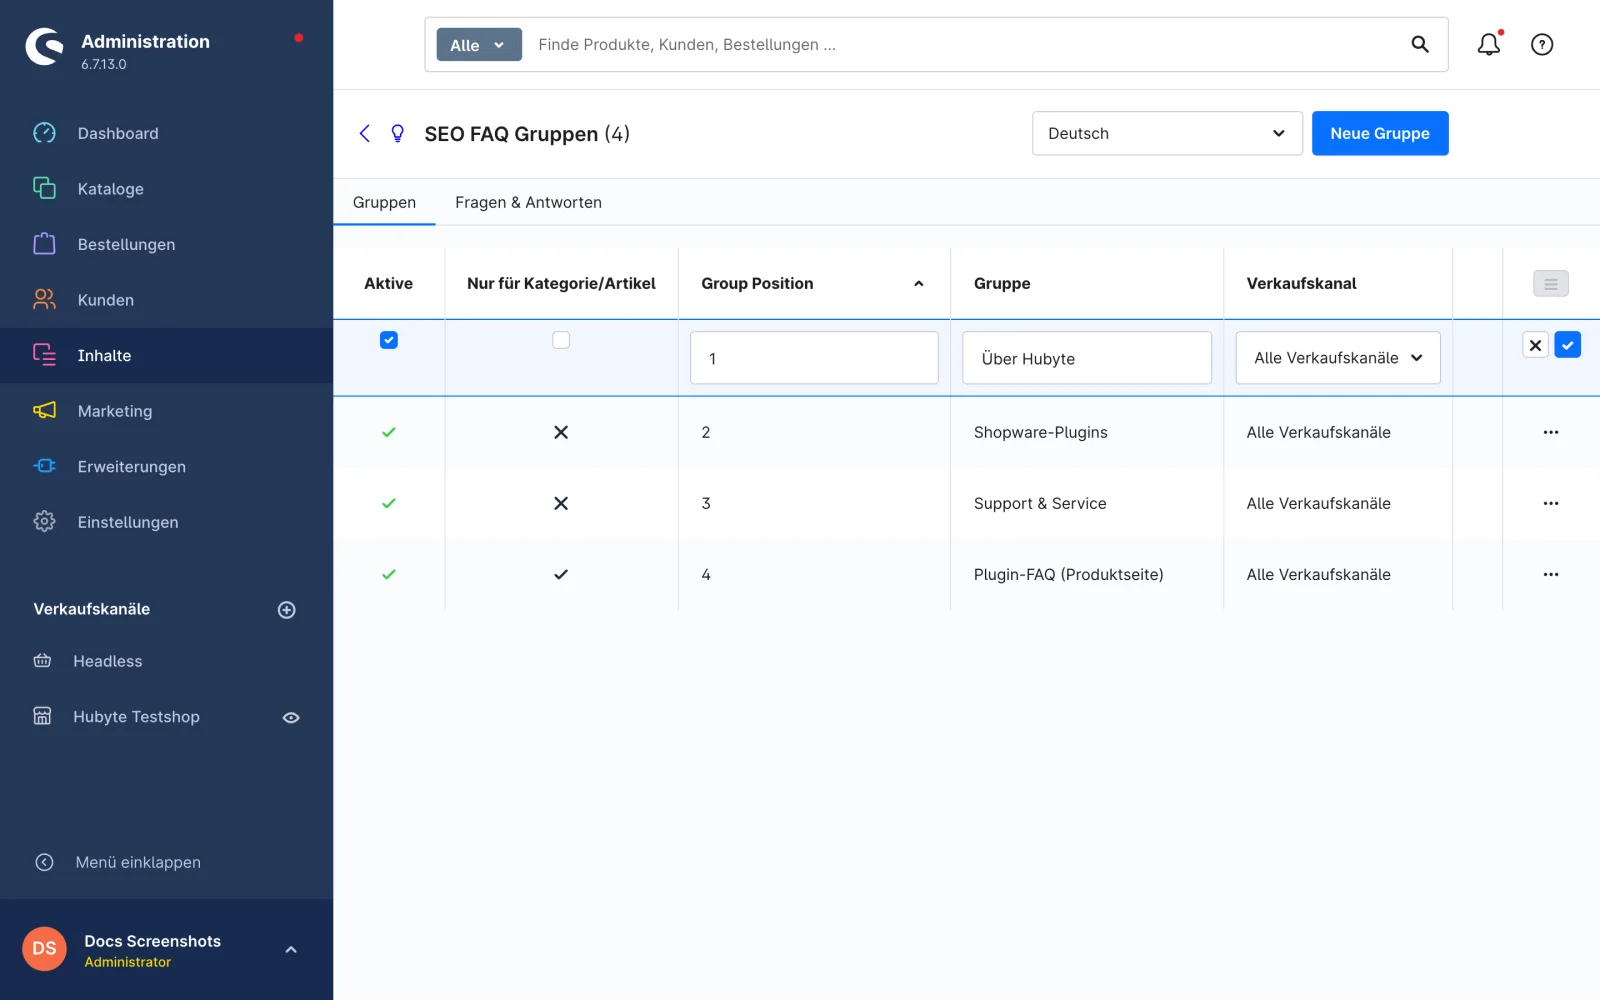Add a new Verkaufskanal with plus icon

point(287,610)
